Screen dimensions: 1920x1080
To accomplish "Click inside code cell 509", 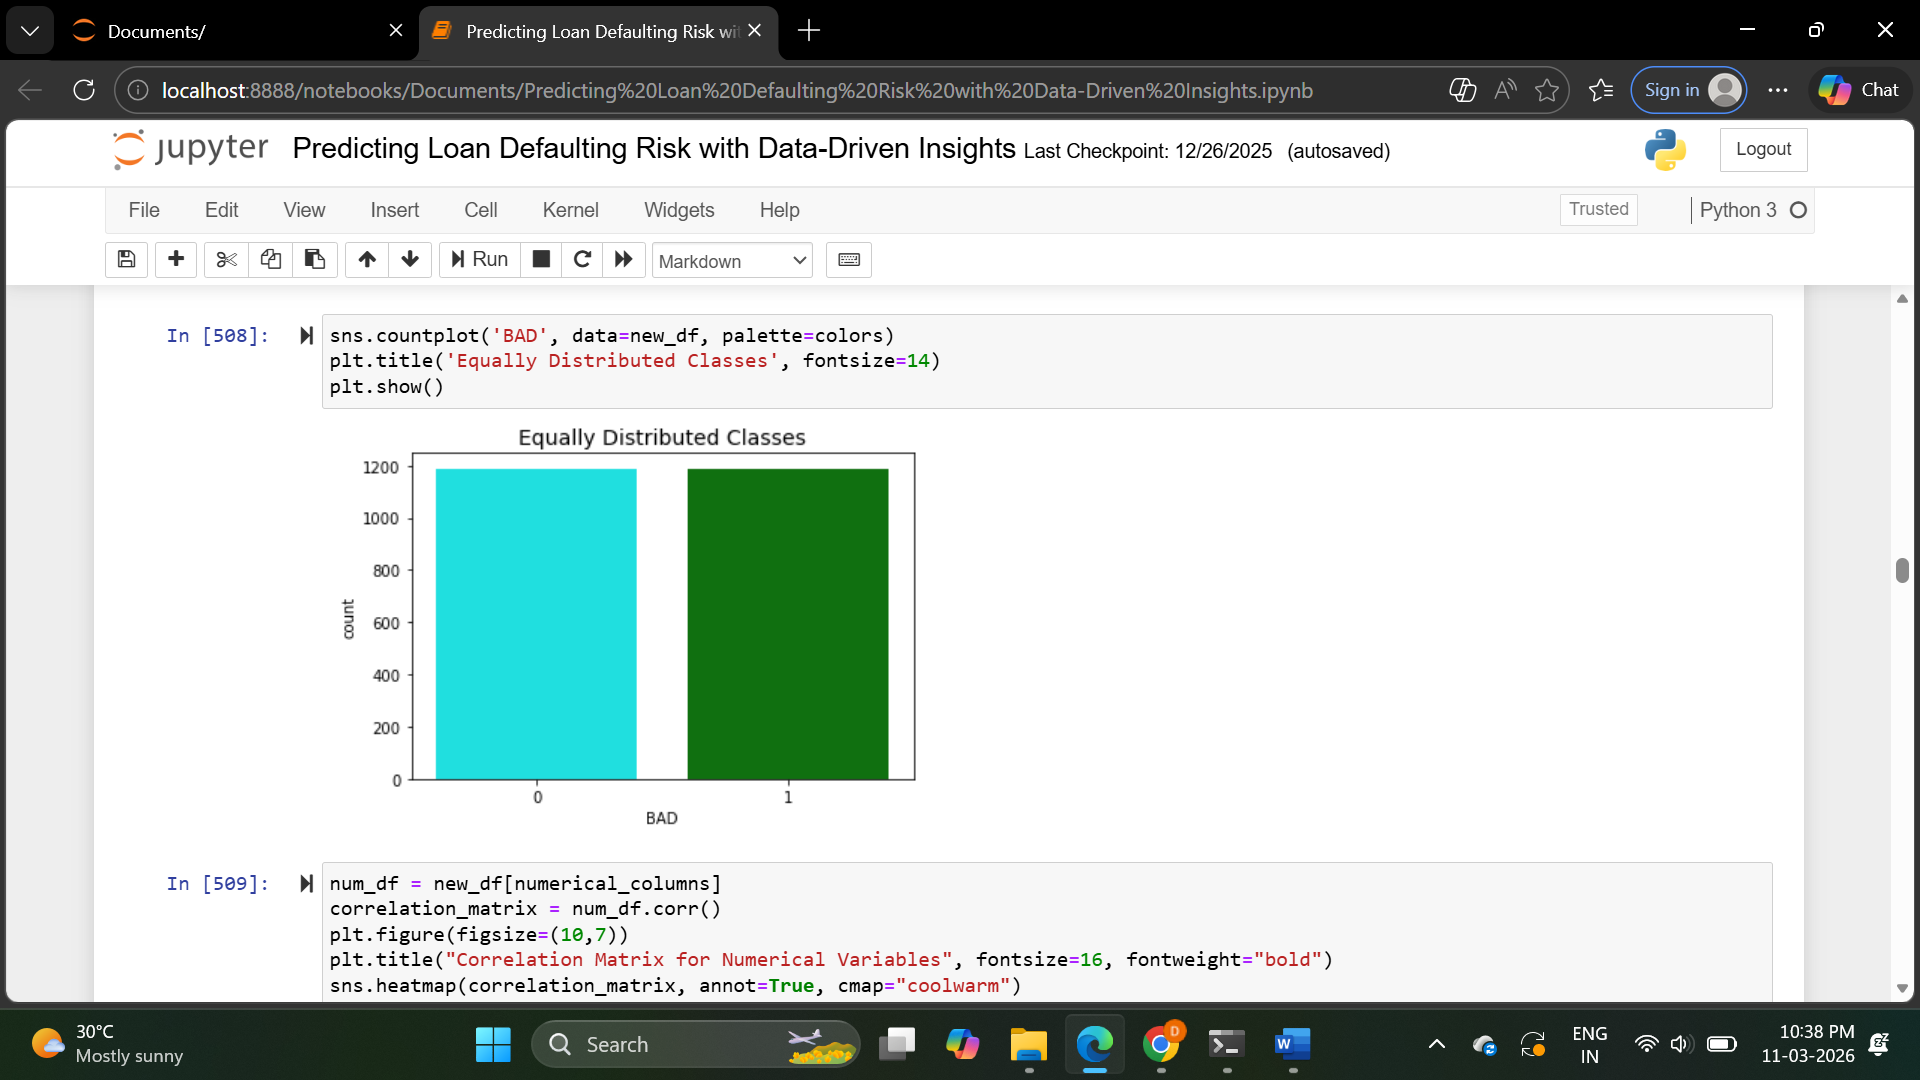I will click(x=1047, y=933).
